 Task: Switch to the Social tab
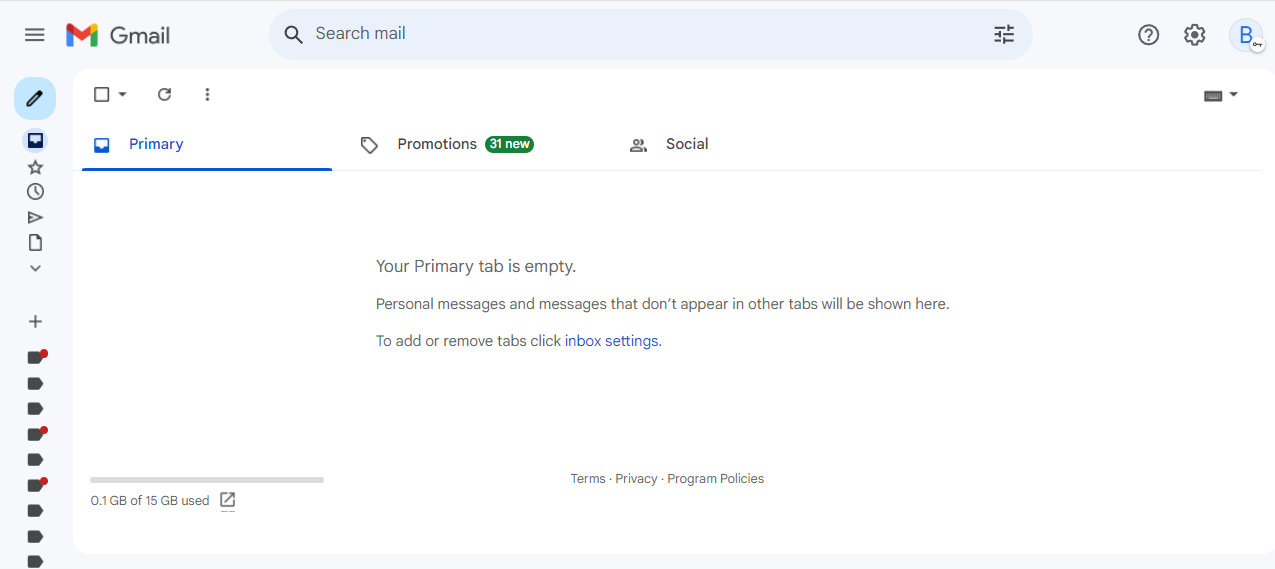point(669,145)
